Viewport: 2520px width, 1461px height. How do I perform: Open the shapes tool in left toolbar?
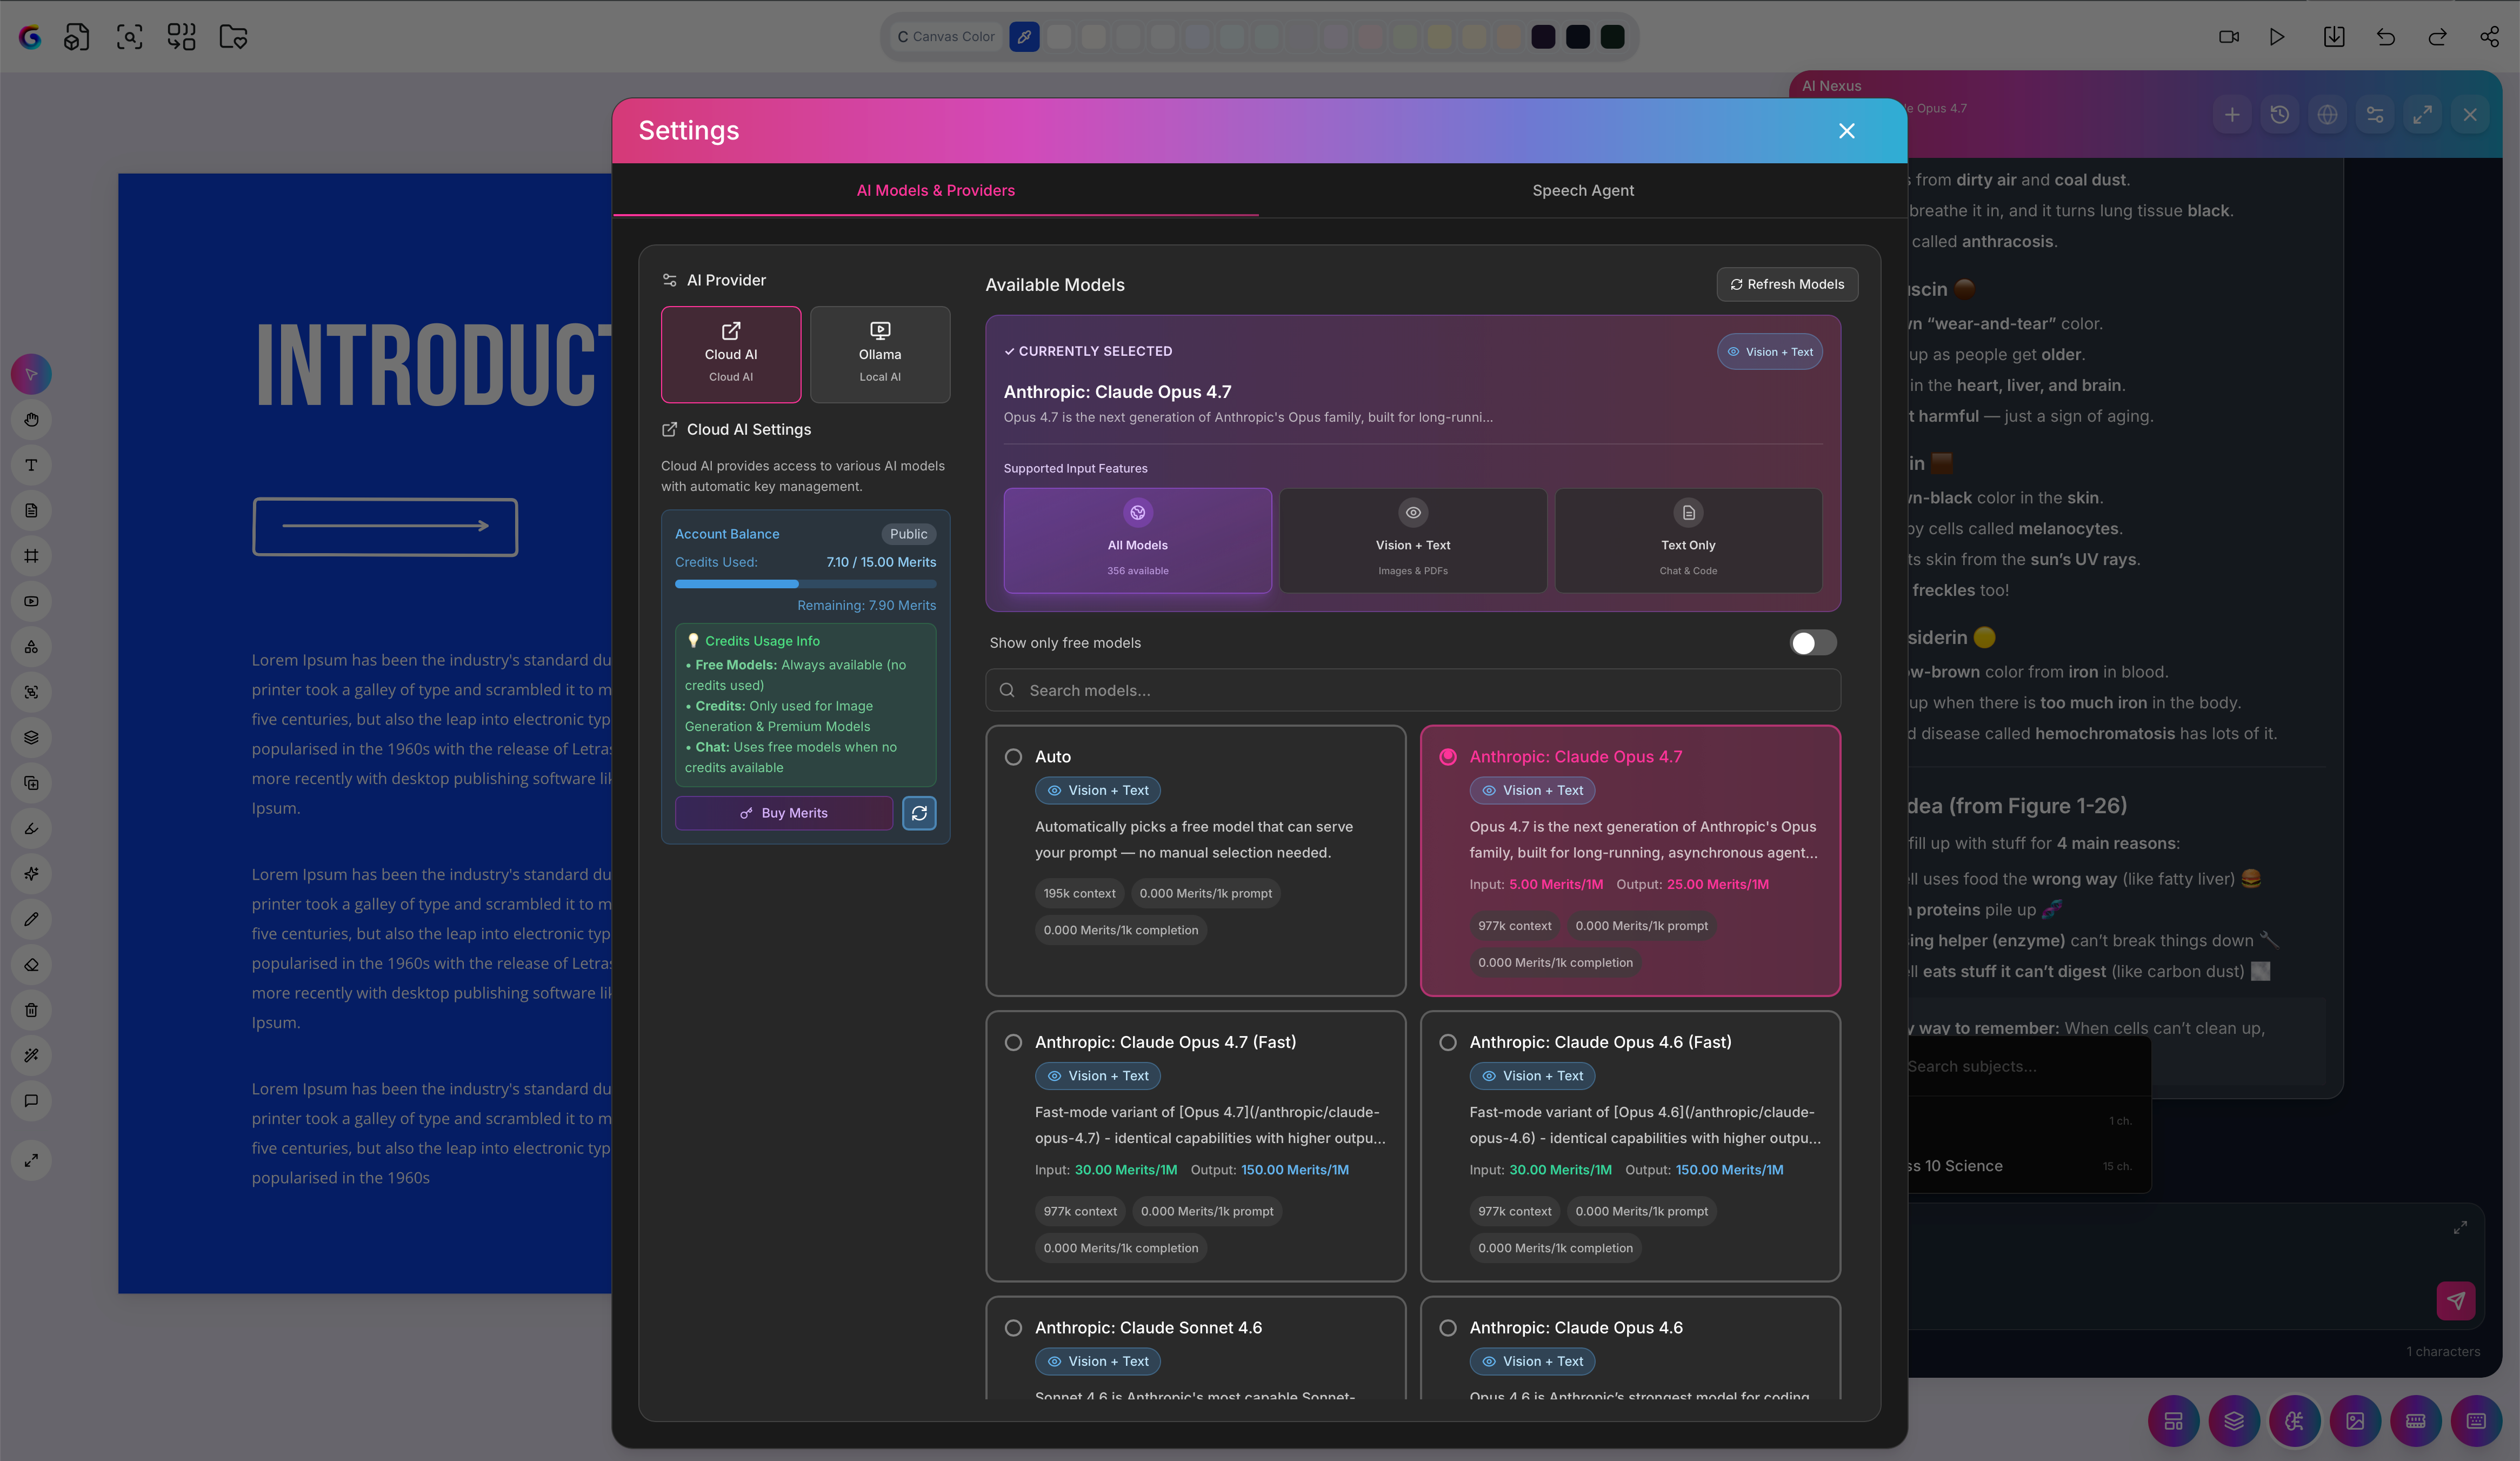pyautogui.click(x=31, y=647)
